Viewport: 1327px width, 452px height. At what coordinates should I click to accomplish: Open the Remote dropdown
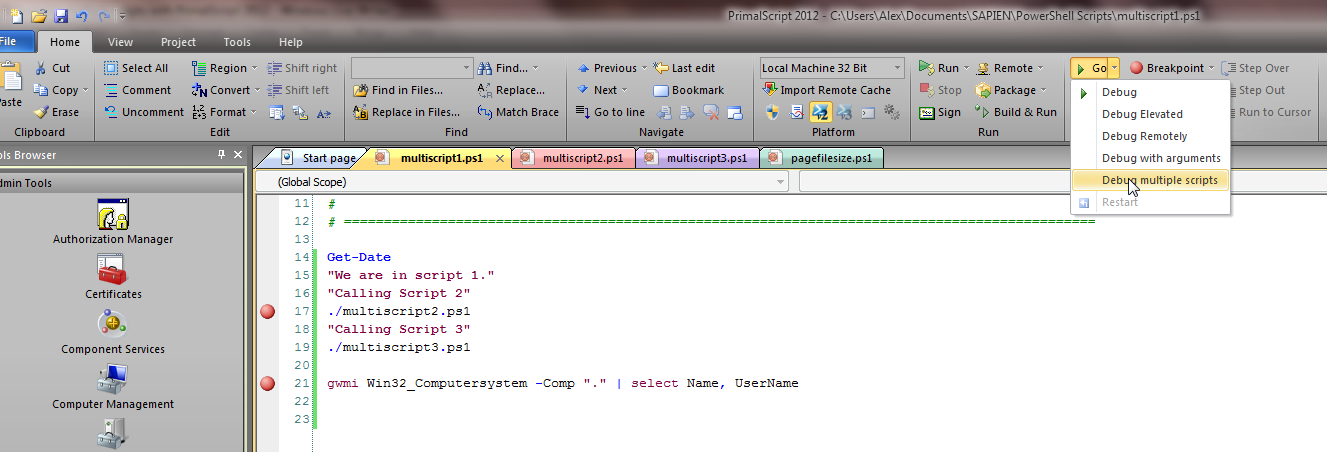click(1041, 68)
